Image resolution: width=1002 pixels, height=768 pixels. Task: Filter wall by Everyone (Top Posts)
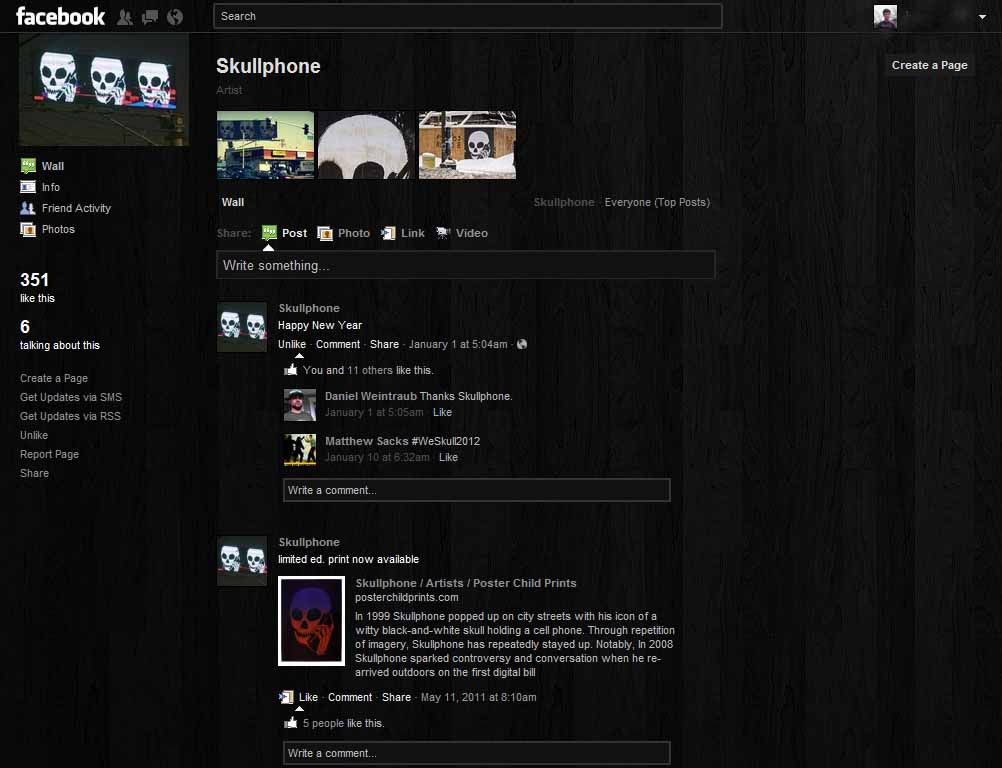coord(657,203)
